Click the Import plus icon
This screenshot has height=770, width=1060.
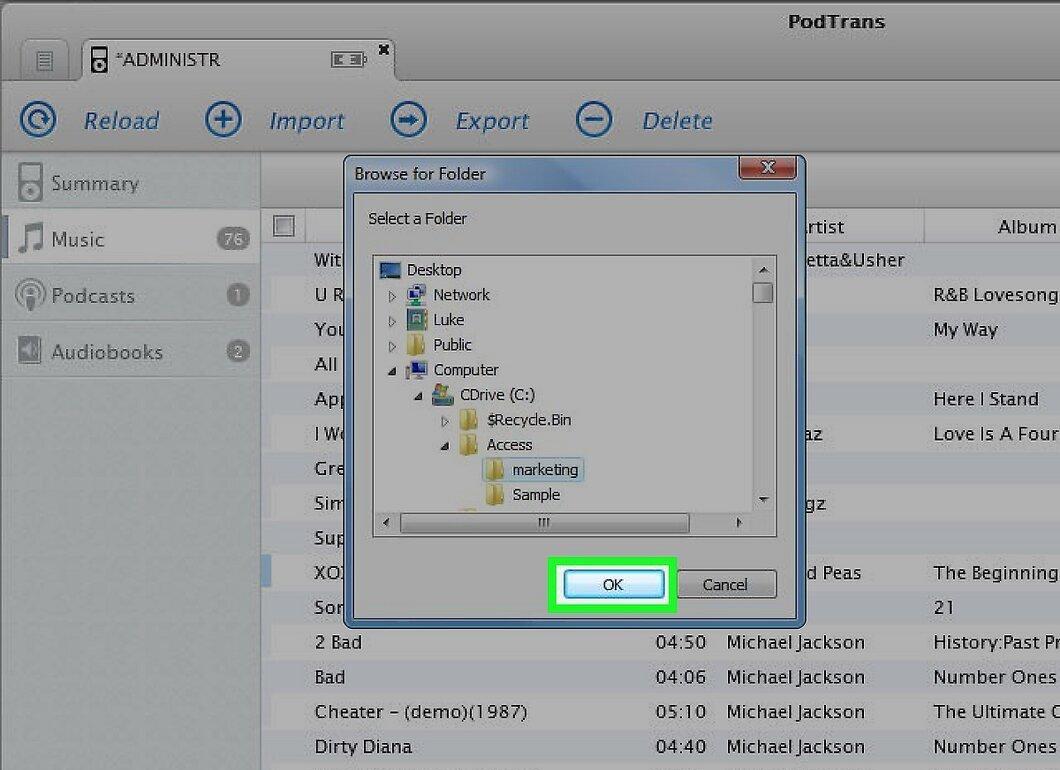coord(223,120)
